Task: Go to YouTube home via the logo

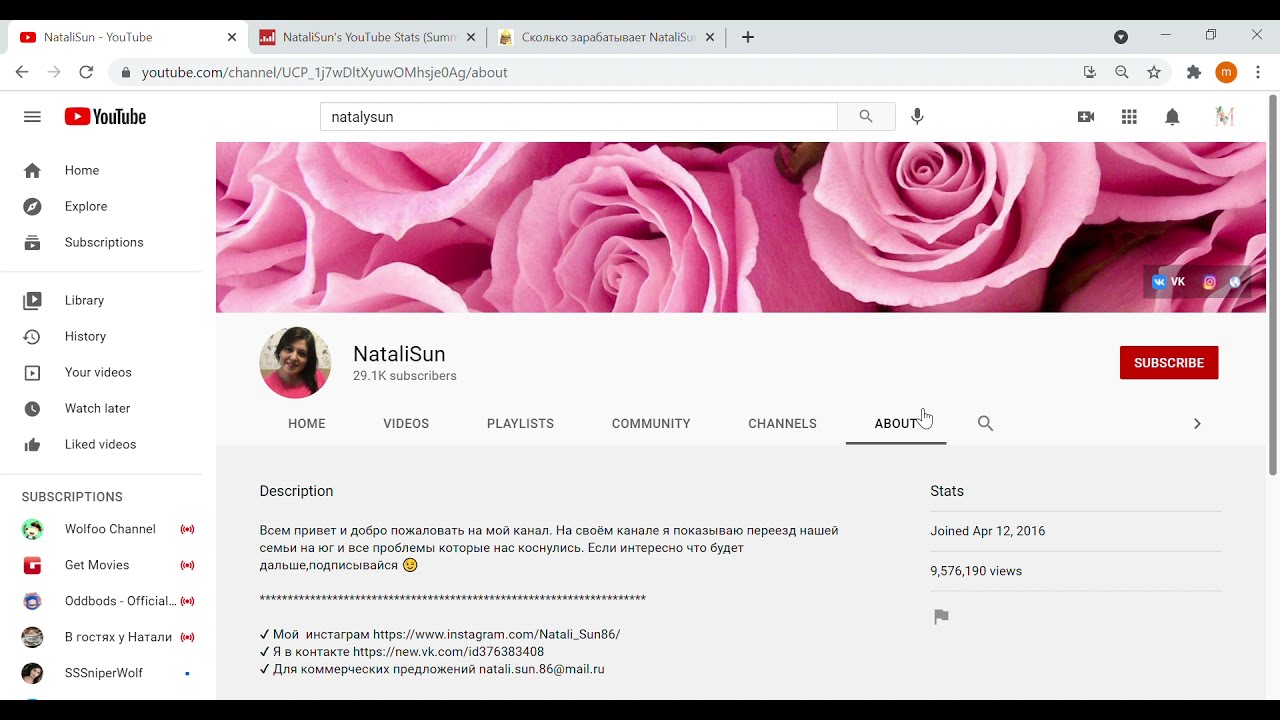Action: 105,117
